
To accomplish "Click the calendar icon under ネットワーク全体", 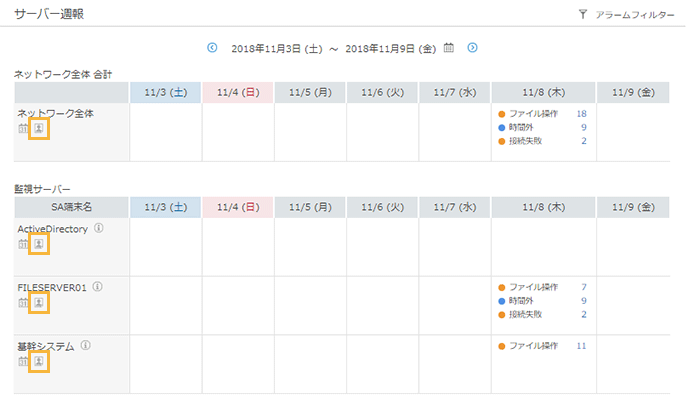I will click(x=23, y=129).
